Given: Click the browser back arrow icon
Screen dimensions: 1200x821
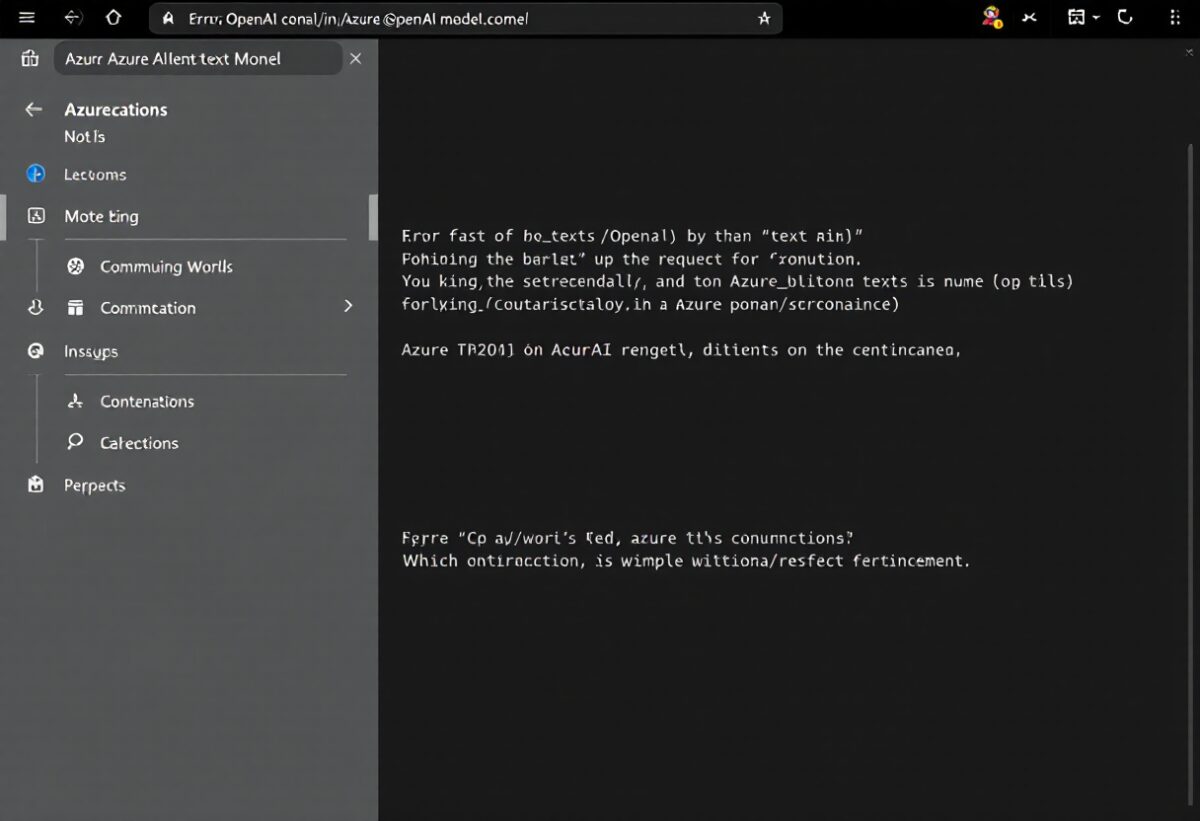Looking at the screenshot, I should [x=72, y=18].
